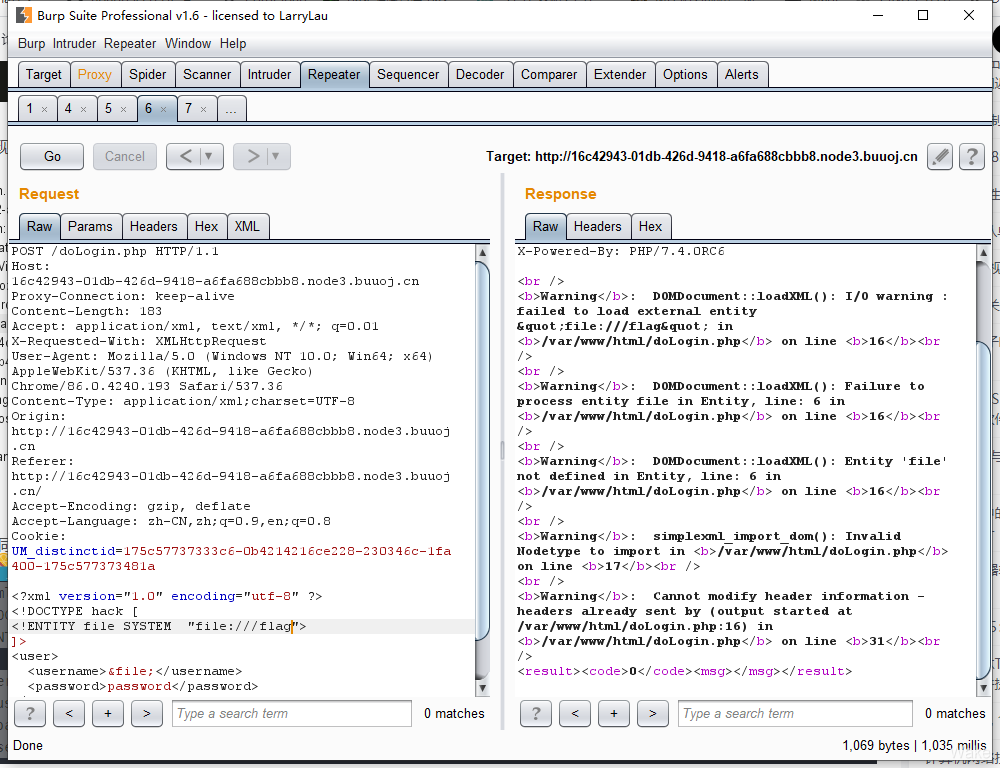Close Repeater tab 4
1000x768 pixels.
(84, 110)
